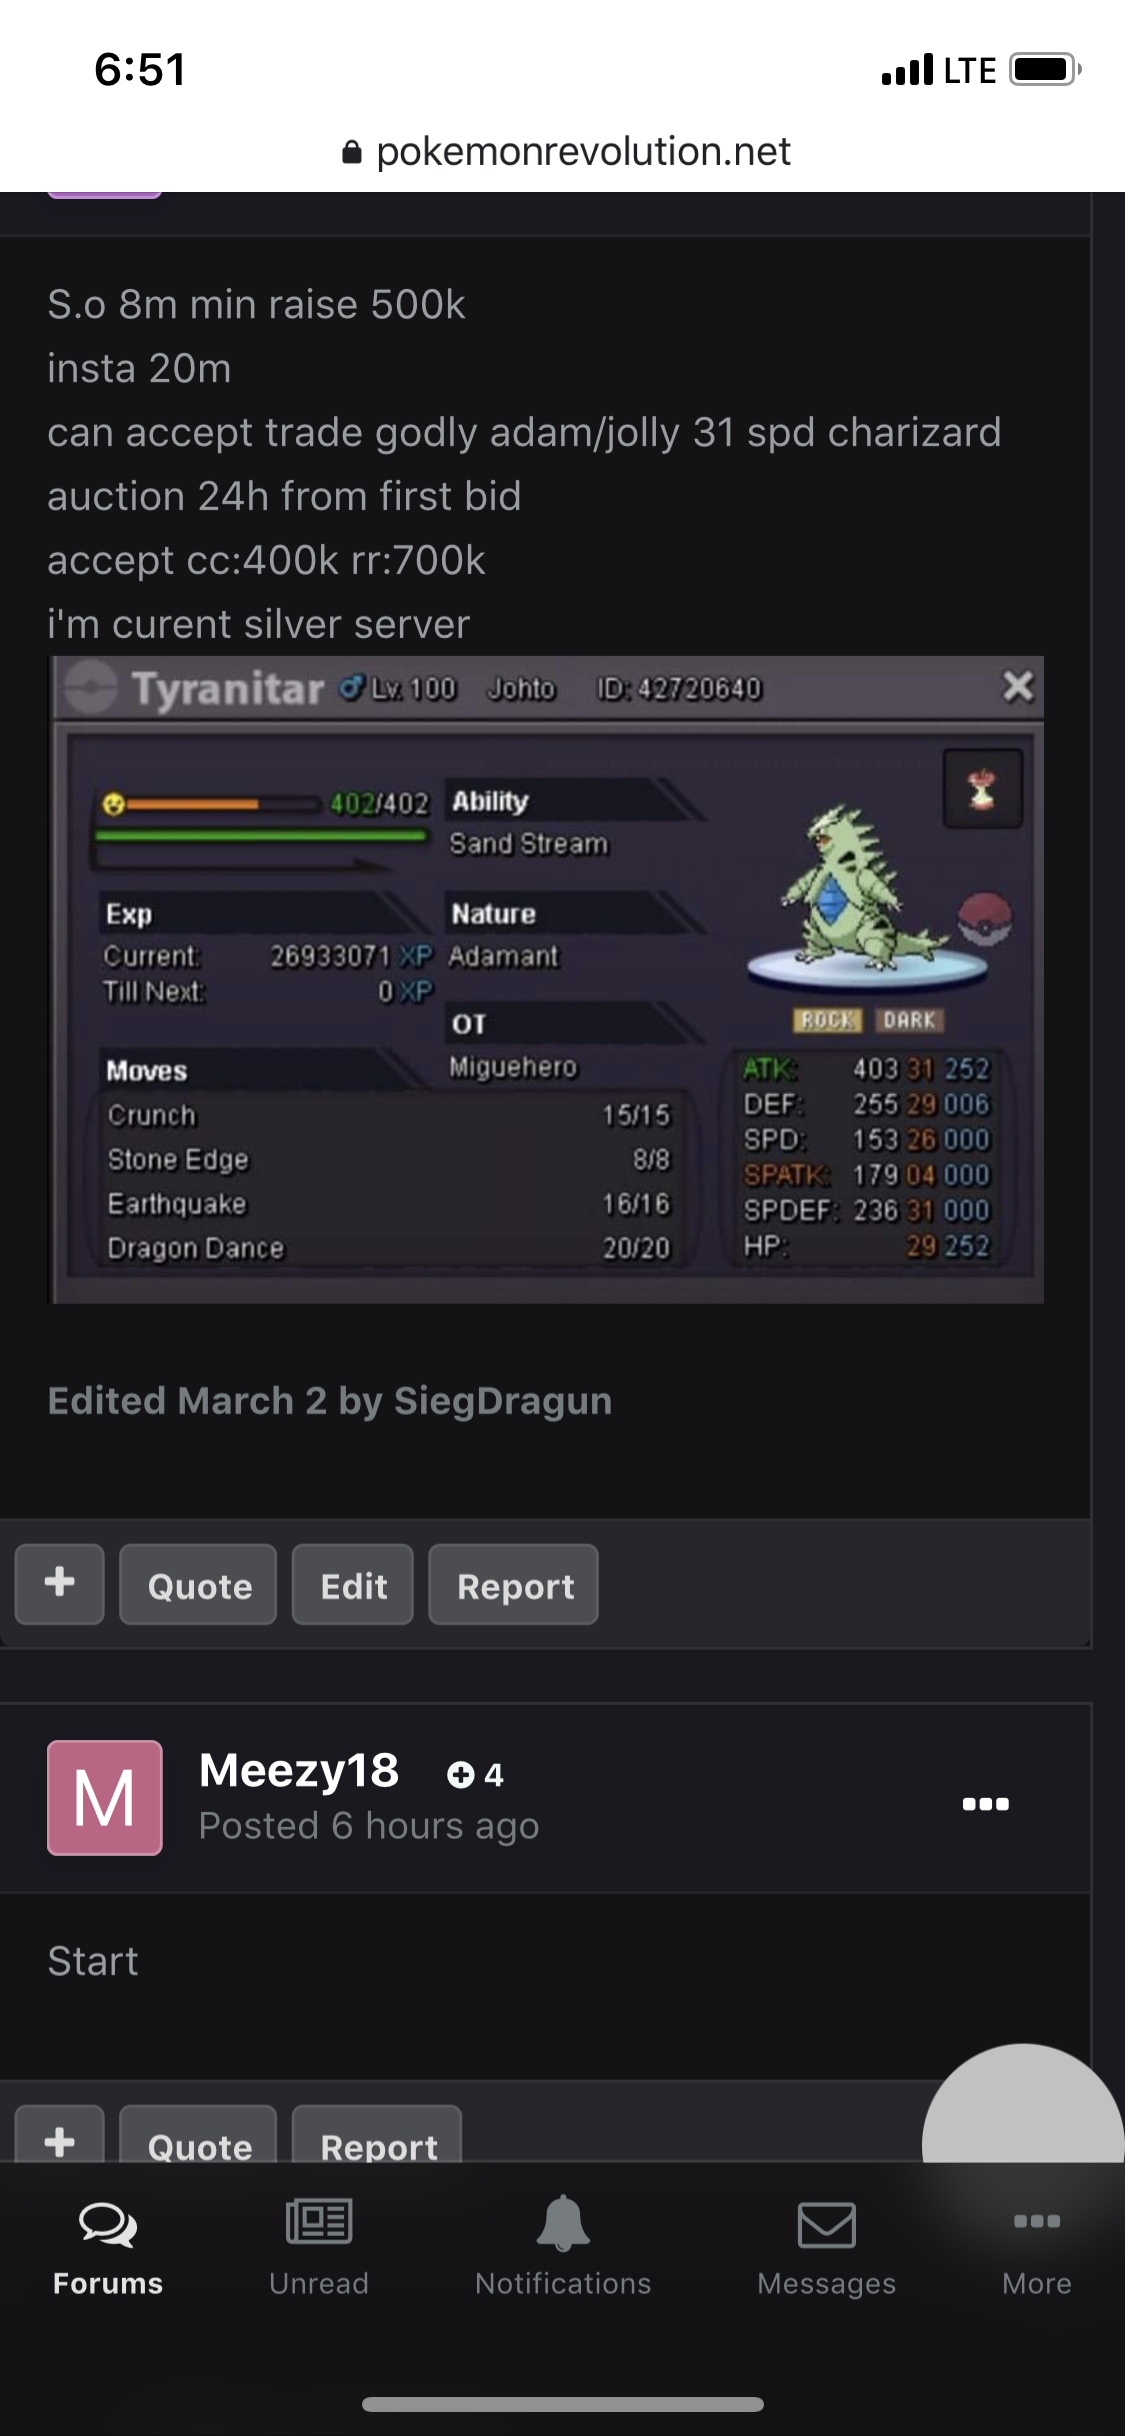Image resolution: width=1125 pixels, height=2436 pixels.
Task: Report the Tyranitar auction post
Action: (514, 1585)
